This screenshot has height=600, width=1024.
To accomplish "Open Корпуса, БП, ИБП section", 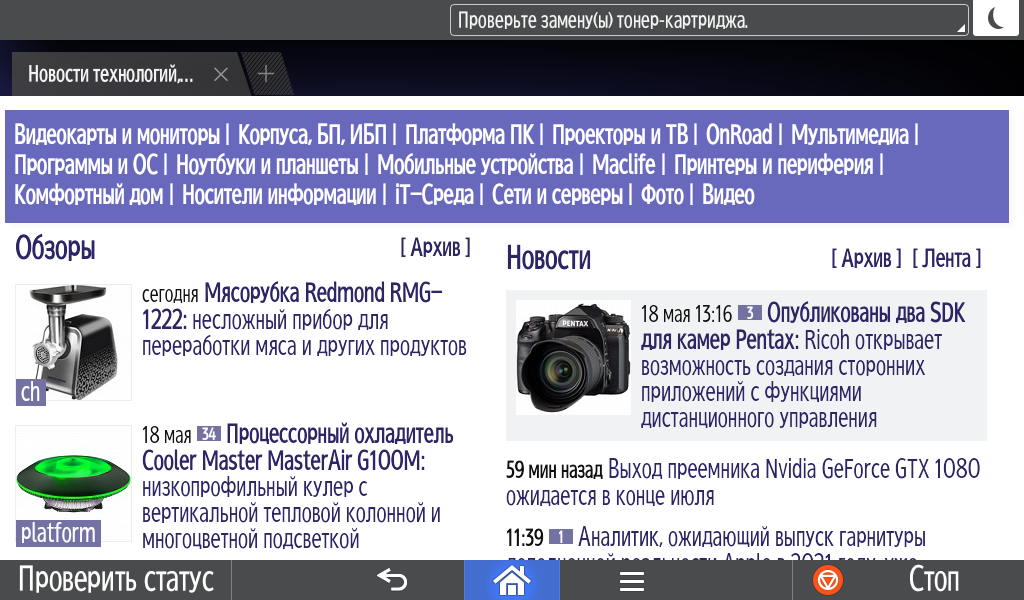I will click(x=312, y=135).
